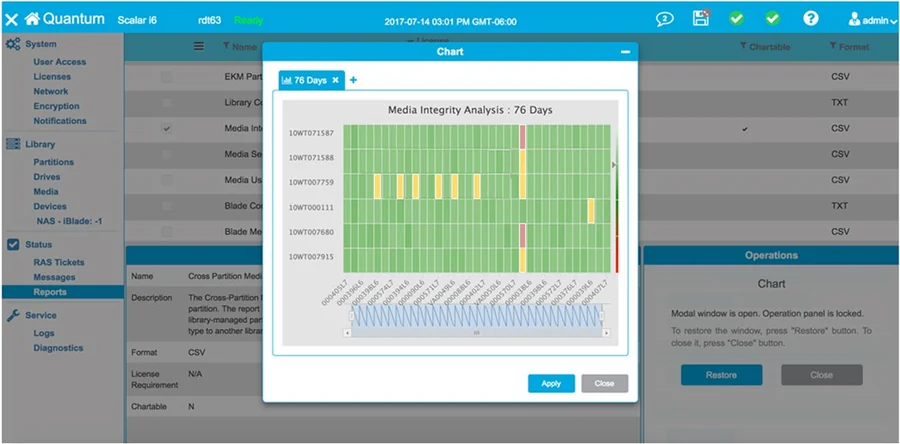This screenshot has height=444, width=900.
Task: Click the System gears icon in sidebar
Action: pos(13,44)
